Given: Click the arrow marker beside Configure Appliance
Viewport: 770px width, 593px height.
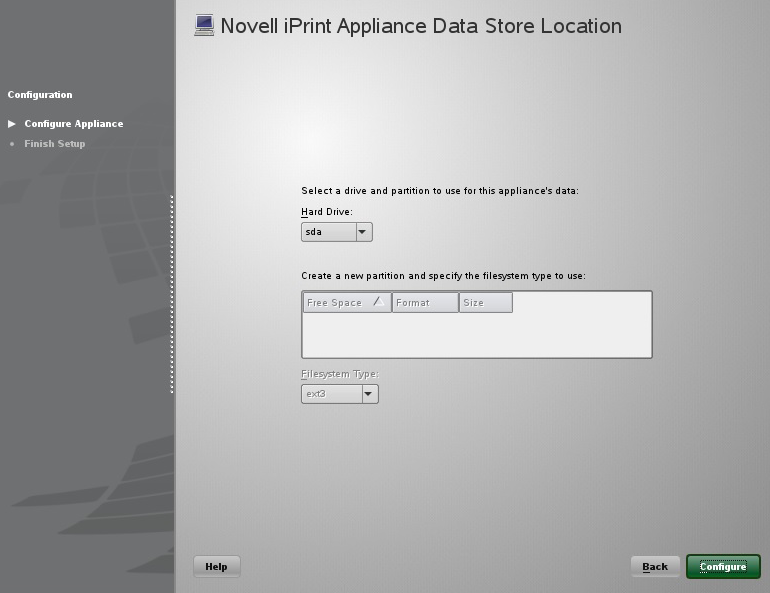Looking at the screenshot, I should [12, 124].
